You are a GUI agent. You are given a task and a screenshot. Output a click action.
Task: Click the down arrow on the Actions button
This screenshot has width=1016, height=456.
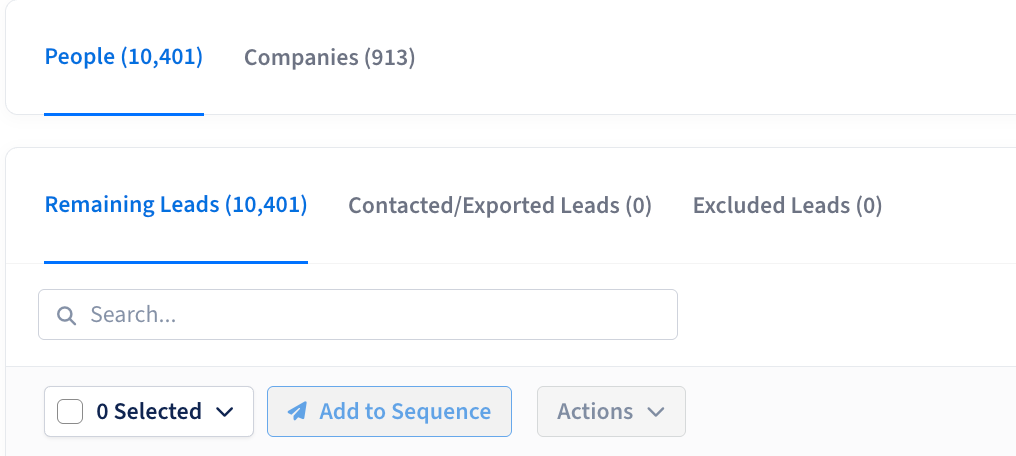tap(656, 412)
